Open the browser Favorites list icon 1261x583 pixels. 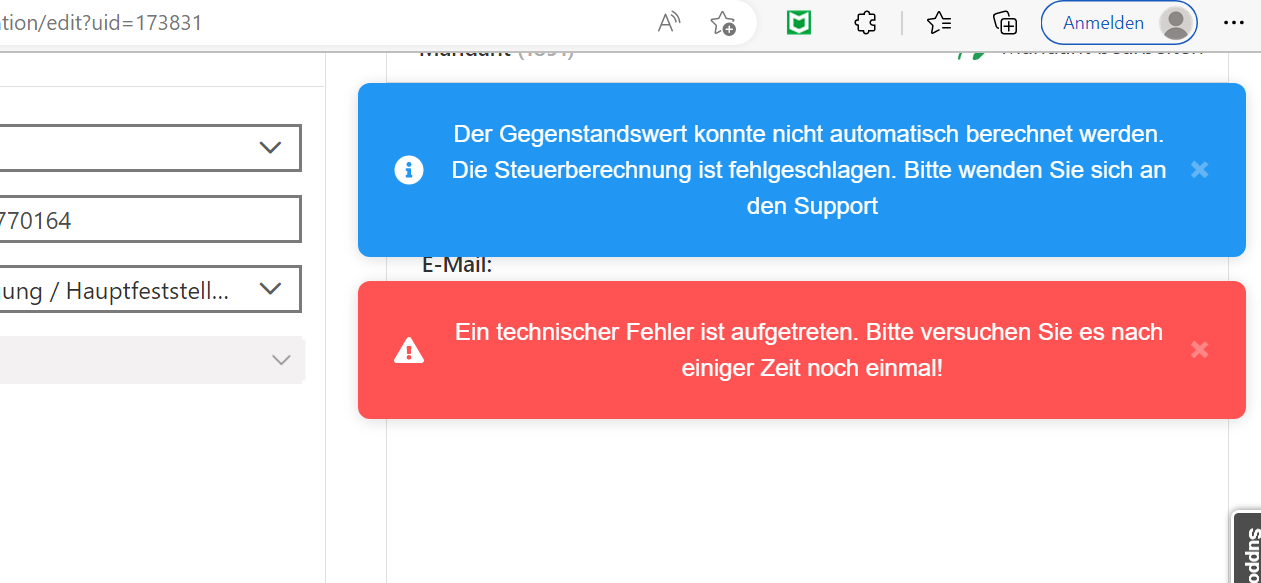tap(939, 23)
